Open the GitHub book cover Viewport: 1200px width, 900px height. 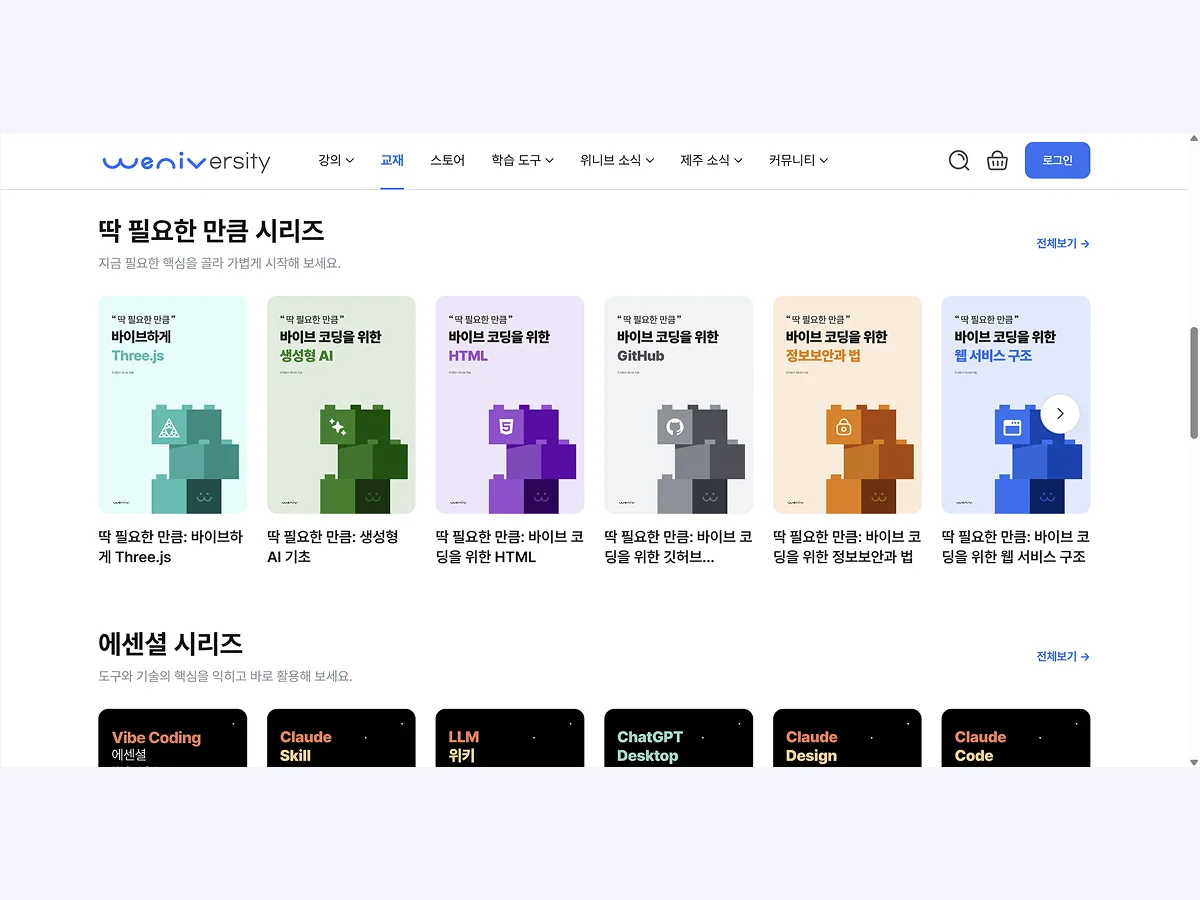[679, 405]
